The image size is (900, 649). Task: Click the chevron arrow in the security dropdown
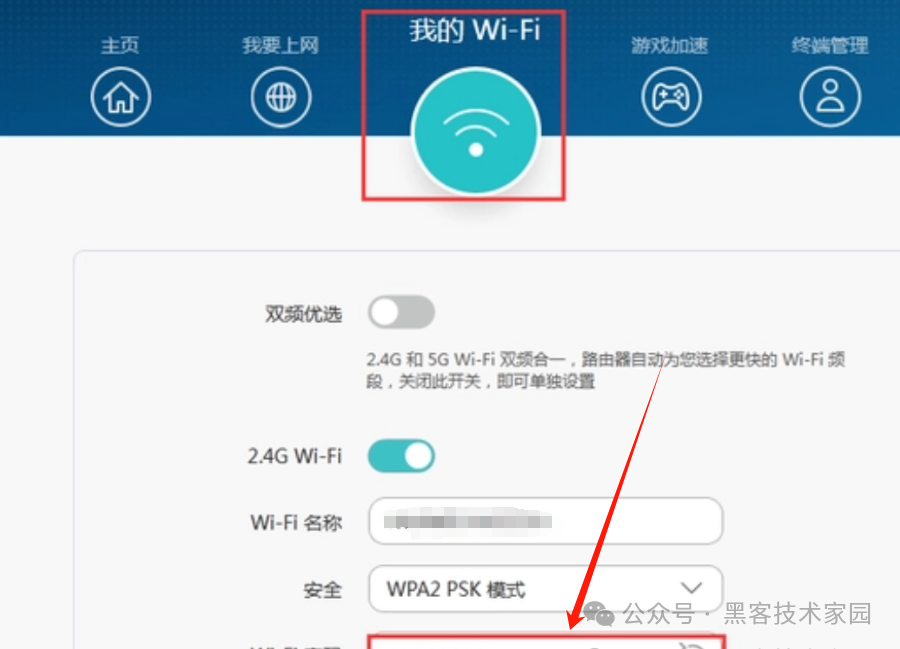click(691, 588)
